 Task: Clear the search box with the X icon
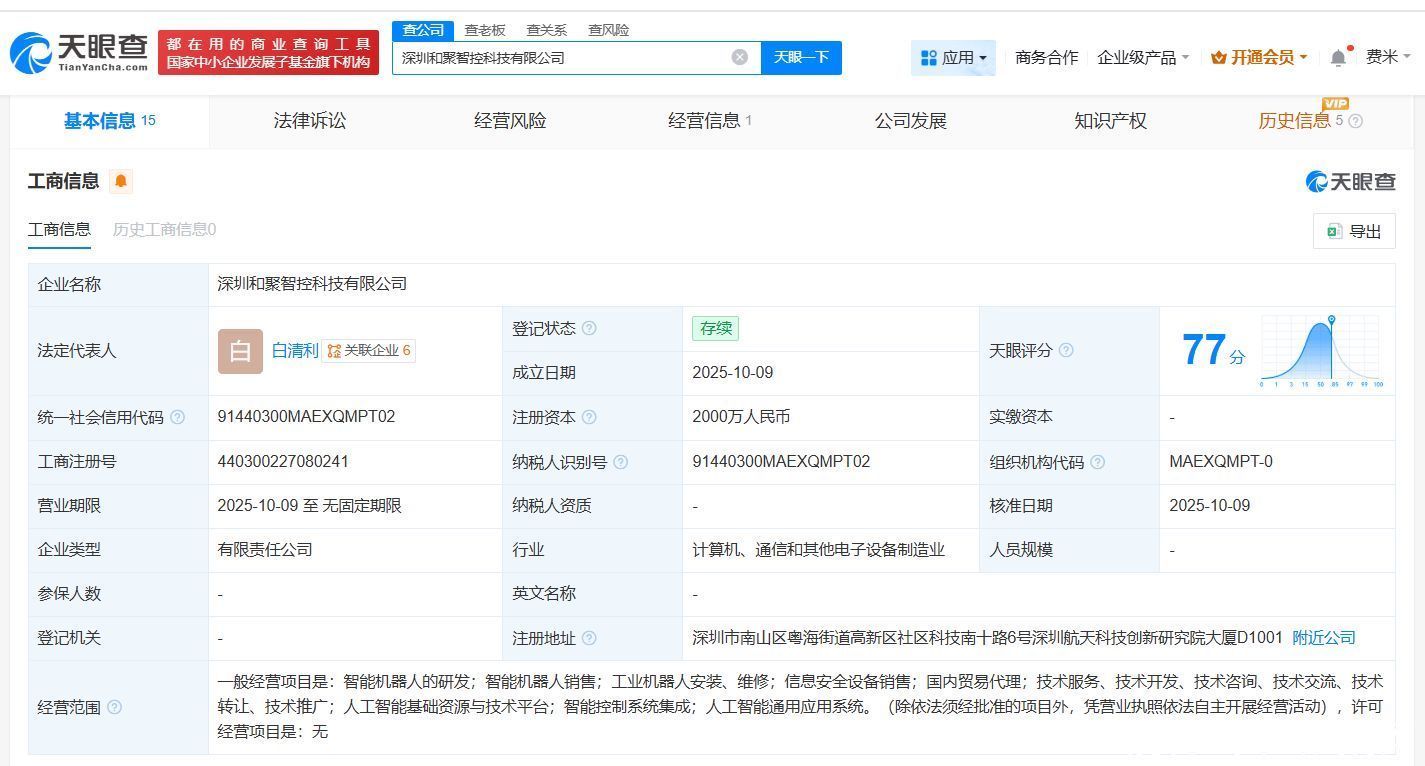(740, 57)
